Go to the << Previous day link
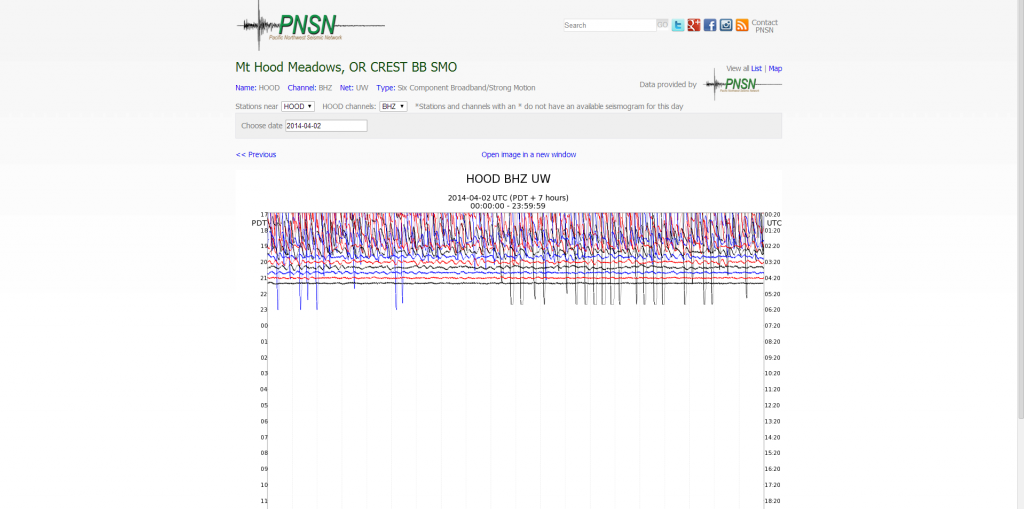The image size is (1024, 509). pyautogui.click(x=256, y=155)
